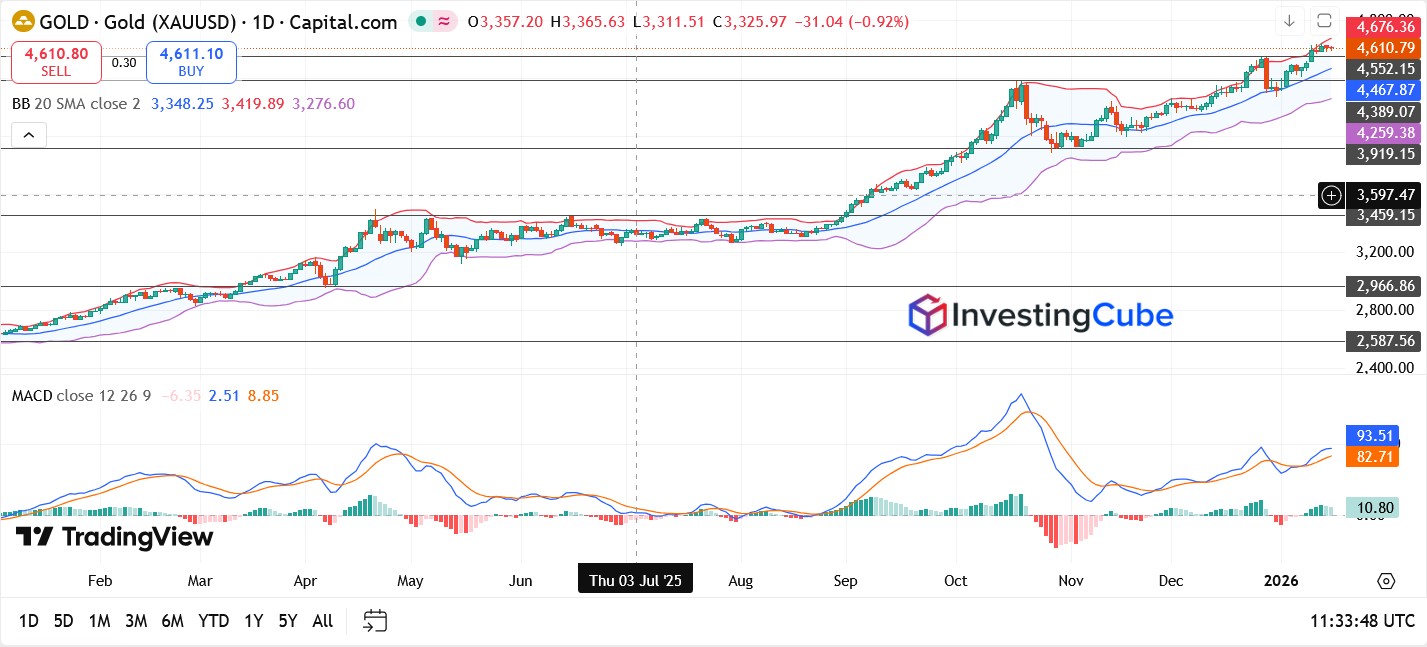Open the go-to-date calendar icon
Viewport: 1427px width, 647px height.
pyautogui.click(x=375, y=620)
